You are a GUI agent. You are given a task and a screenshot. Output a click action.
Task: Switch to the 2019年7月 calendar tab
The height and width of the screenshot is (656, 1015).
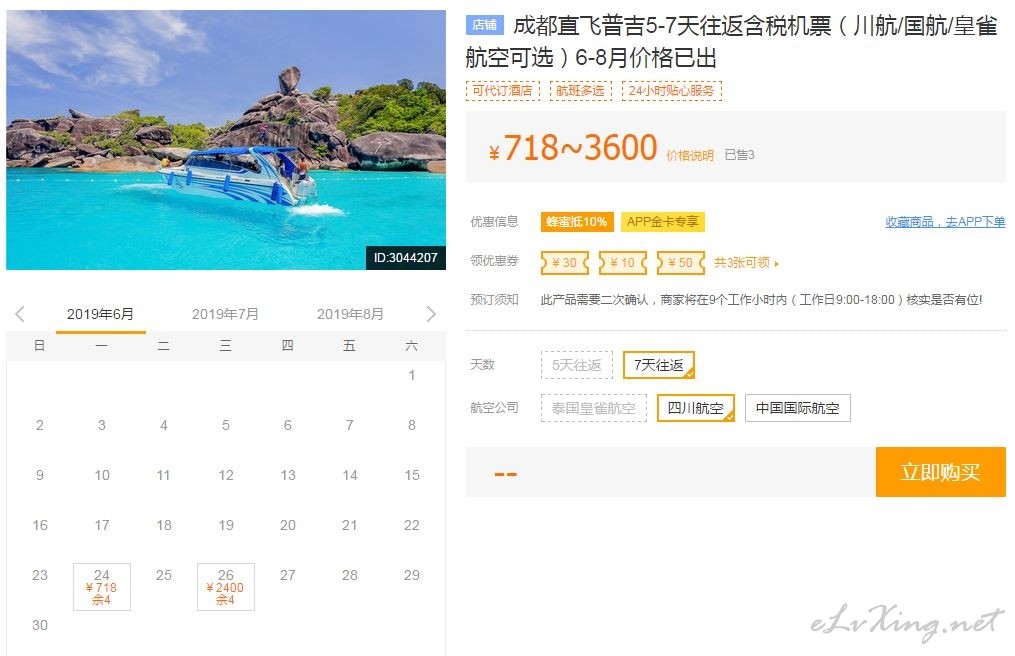pyautogui.click(x=225, y=314)
